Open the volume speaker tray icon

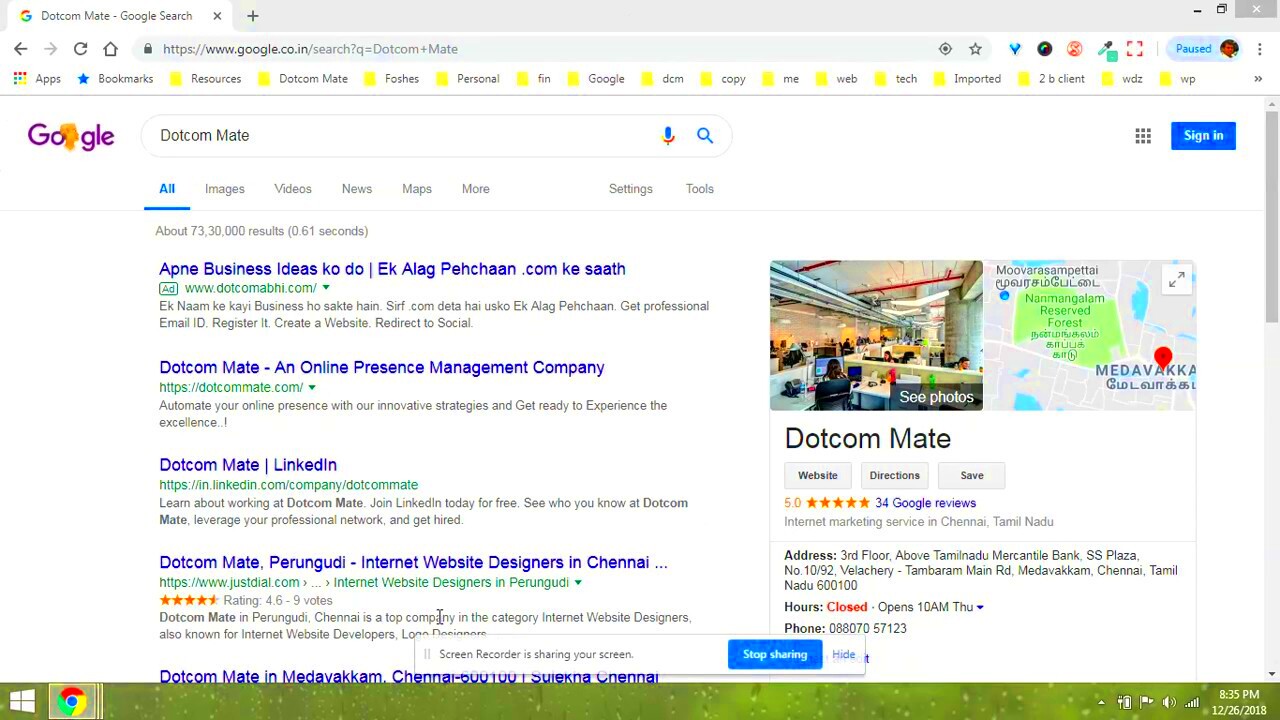click(1169, 702)
